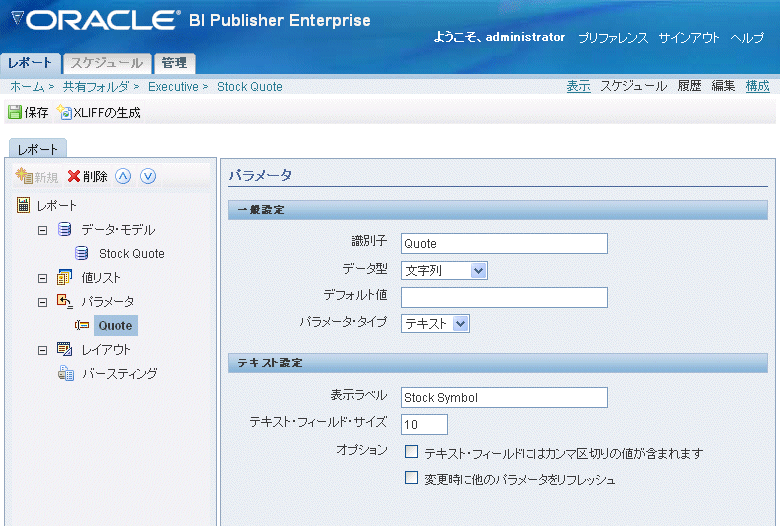Click the 削除 button label
The height and width of the screenshot is (526, 780).
tap(95, 176)
